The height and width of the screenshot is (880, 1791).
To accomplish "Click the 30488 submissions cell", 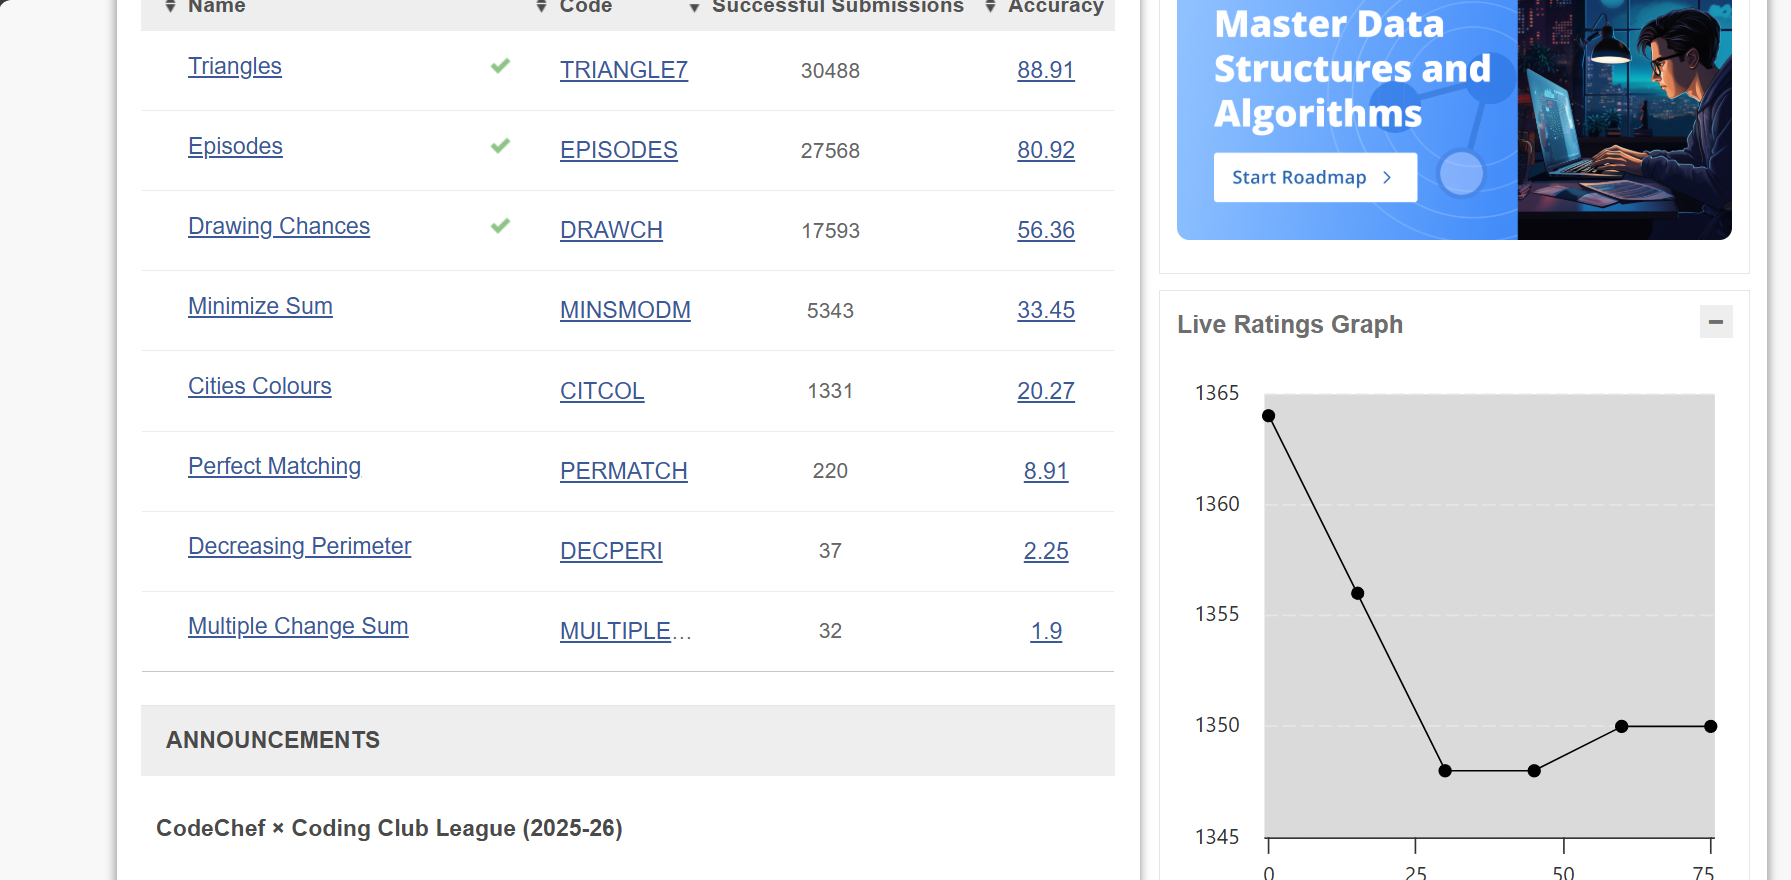I will point(830,70).
